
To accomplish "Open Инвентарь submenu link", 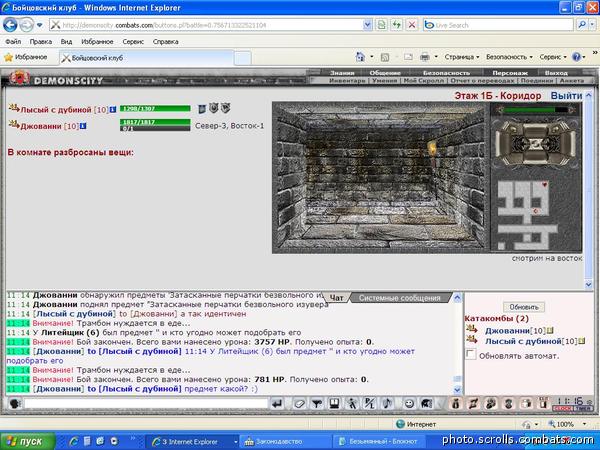I will [347, 81].
